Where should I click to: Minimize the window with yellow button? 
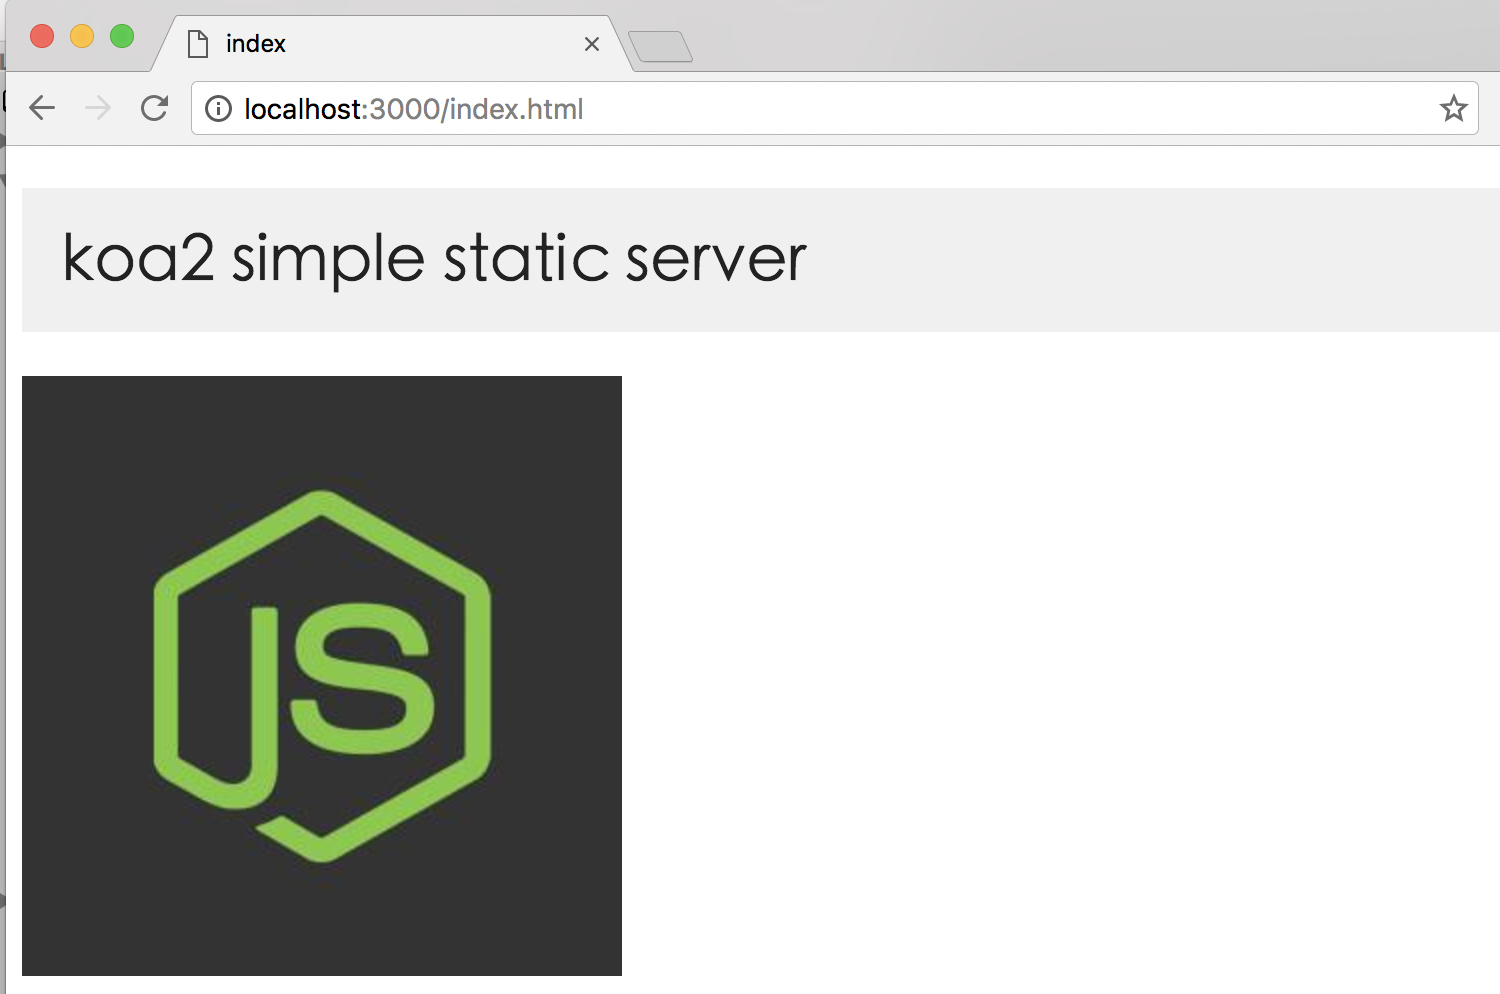[x=82, y=36]
